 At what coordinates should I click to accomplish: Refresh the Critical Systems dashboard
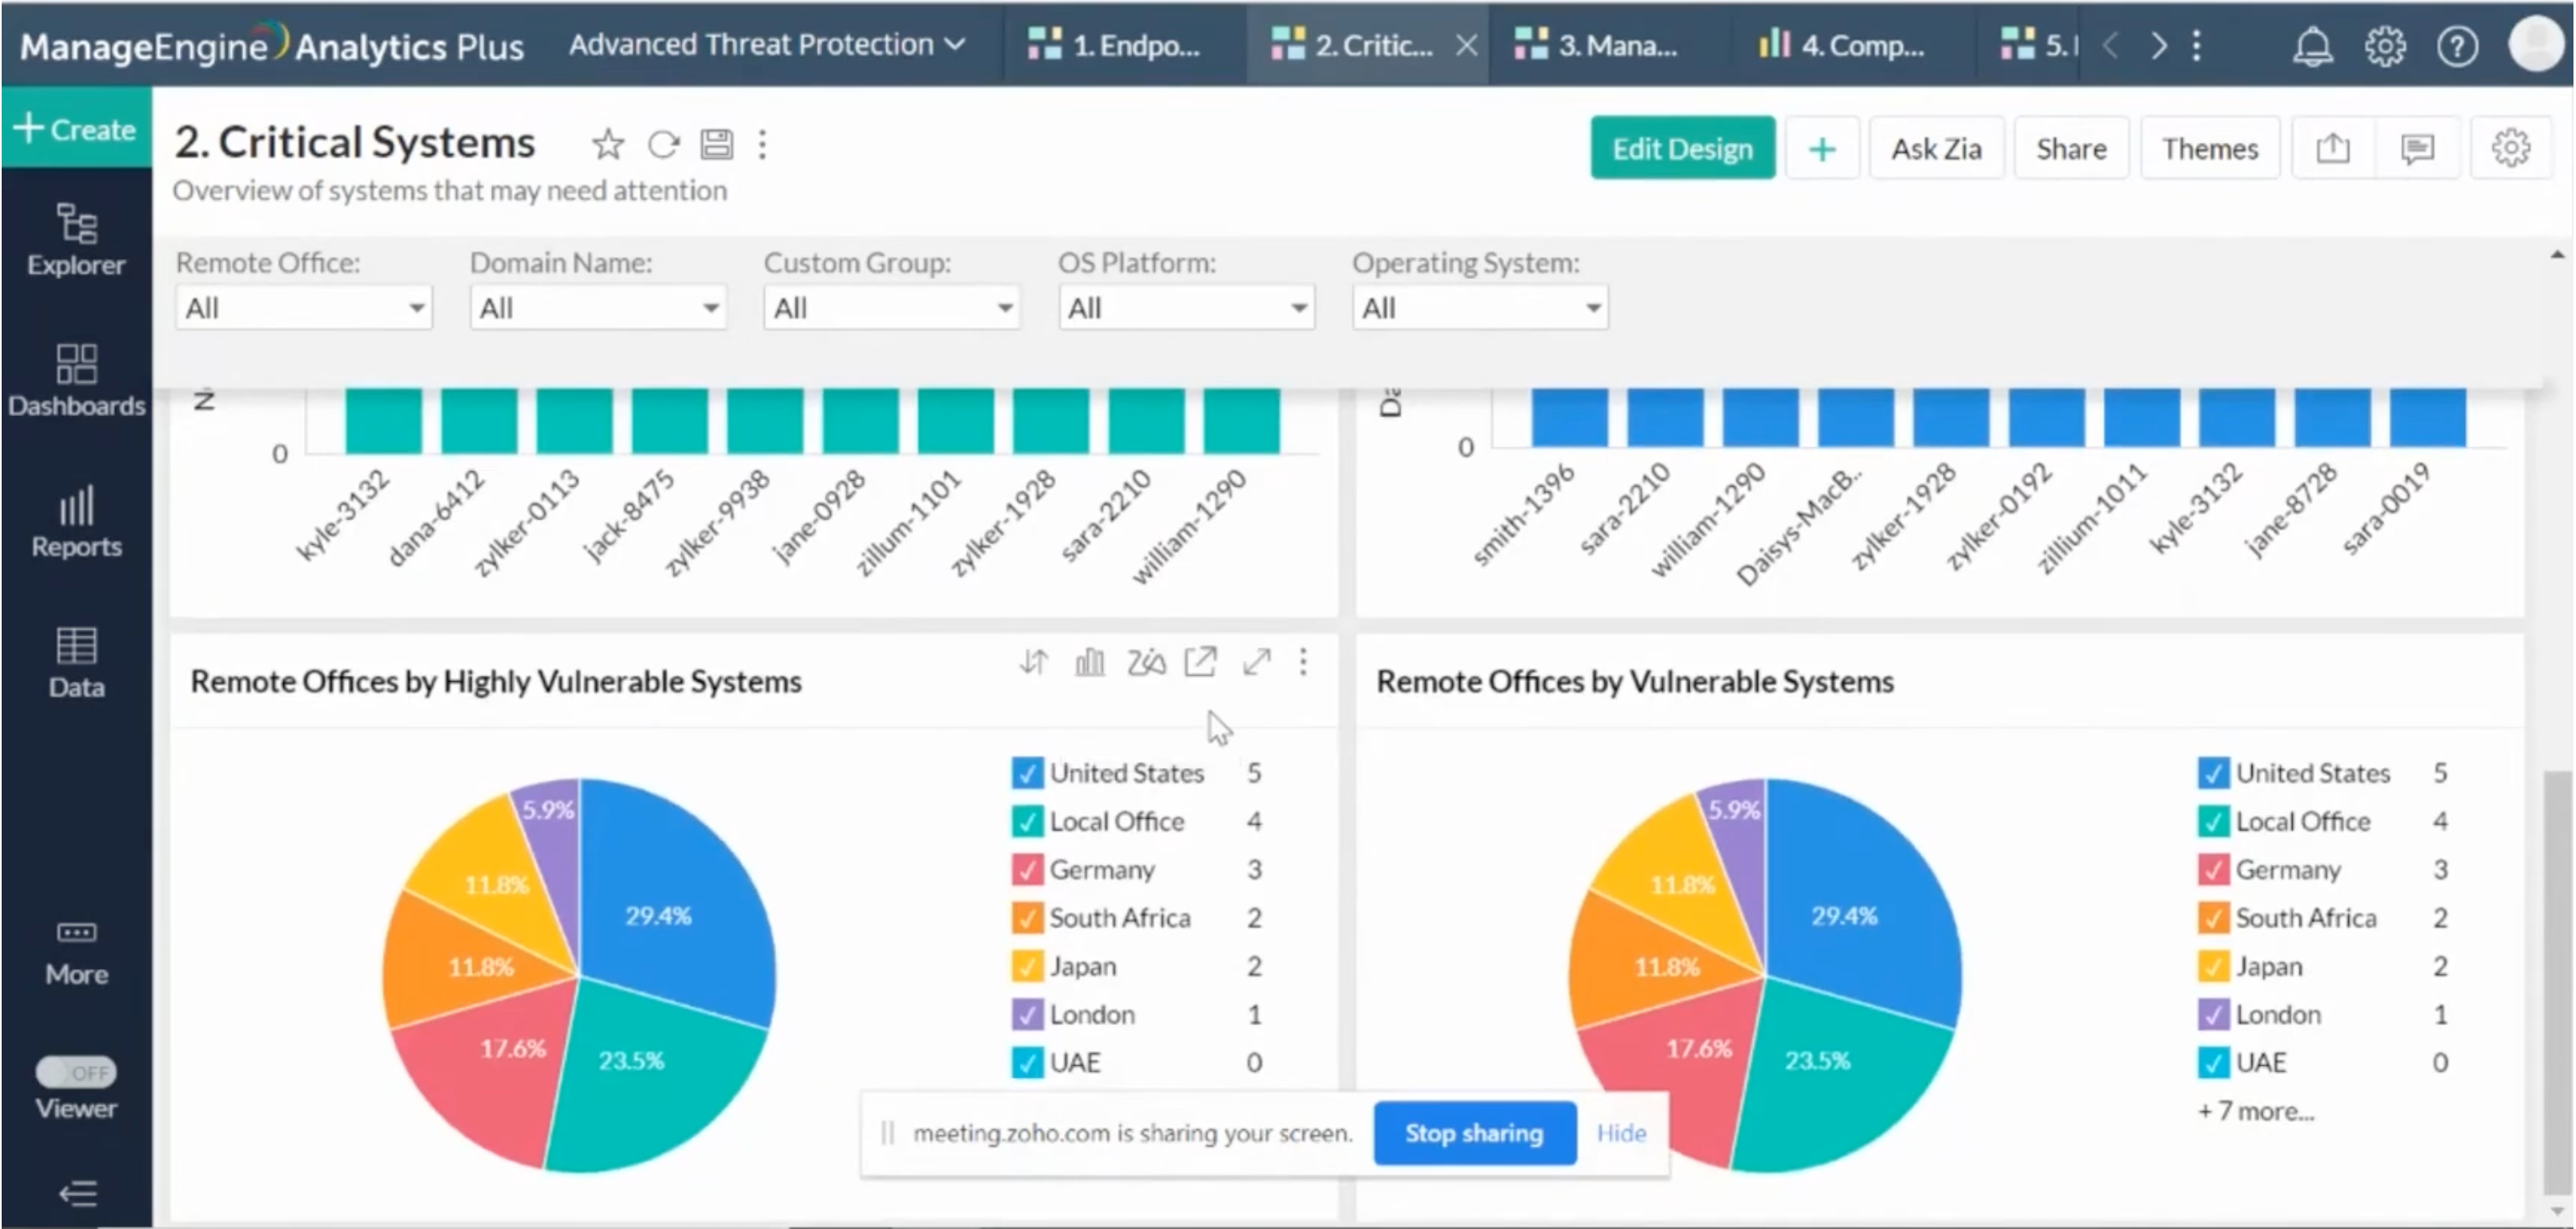point(663,145)
